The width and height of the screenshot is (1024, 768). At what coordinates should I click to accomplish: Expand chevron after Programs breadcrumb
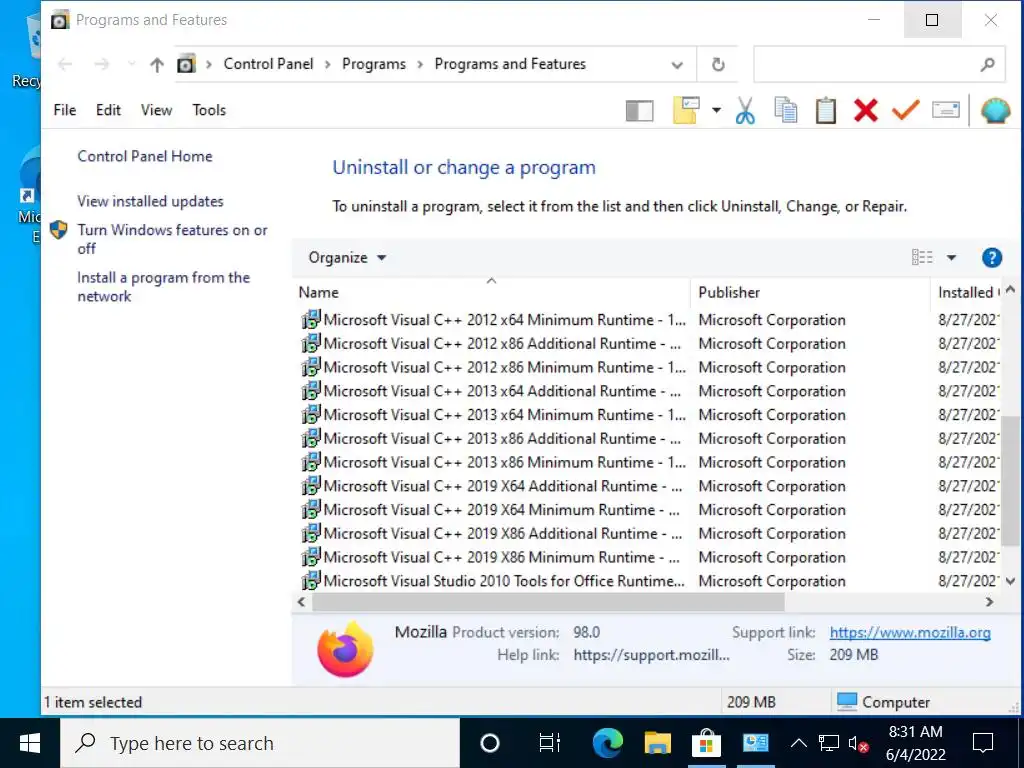420,64
